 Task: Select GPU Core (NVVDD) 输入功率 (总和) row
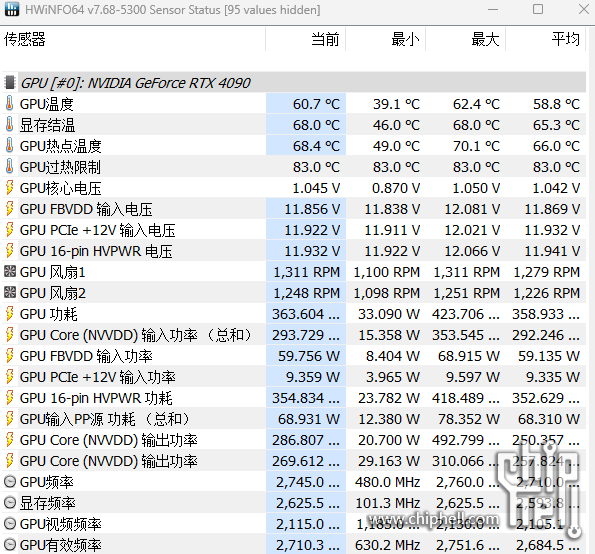click(294, 335)
